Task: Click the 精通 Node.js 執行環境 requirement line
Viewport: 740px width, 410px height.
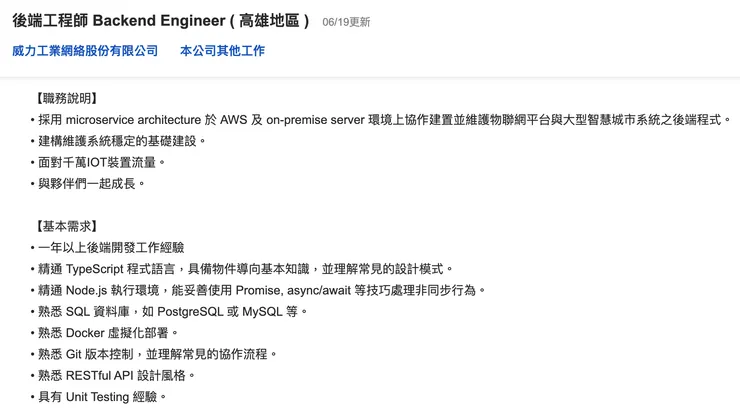Action: pos(260,290)
